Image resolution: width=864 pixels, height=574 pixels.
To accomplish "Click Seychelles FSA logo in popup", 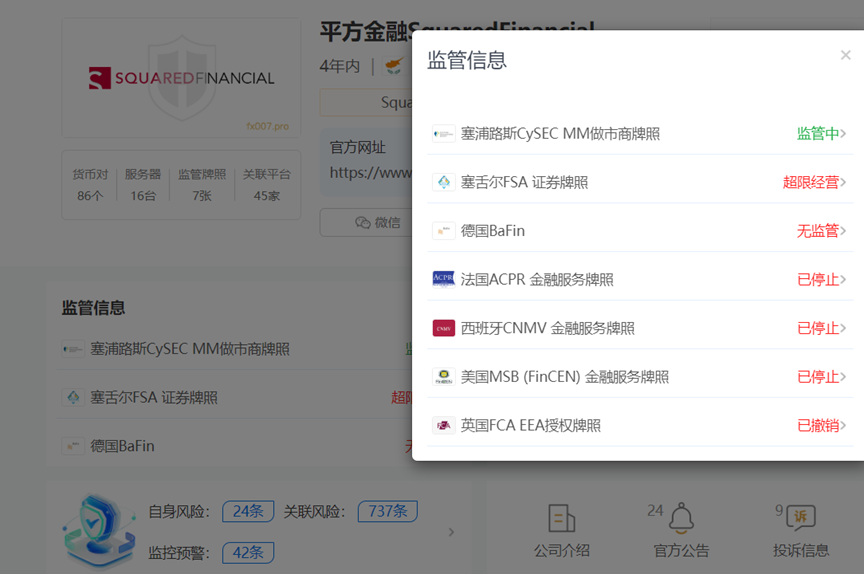I will (x=444, y=182).
